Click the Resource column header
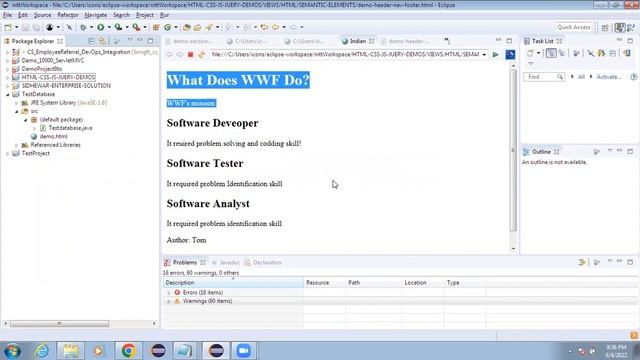This screenshot has height=360, width=640. [x=324, y=282]
